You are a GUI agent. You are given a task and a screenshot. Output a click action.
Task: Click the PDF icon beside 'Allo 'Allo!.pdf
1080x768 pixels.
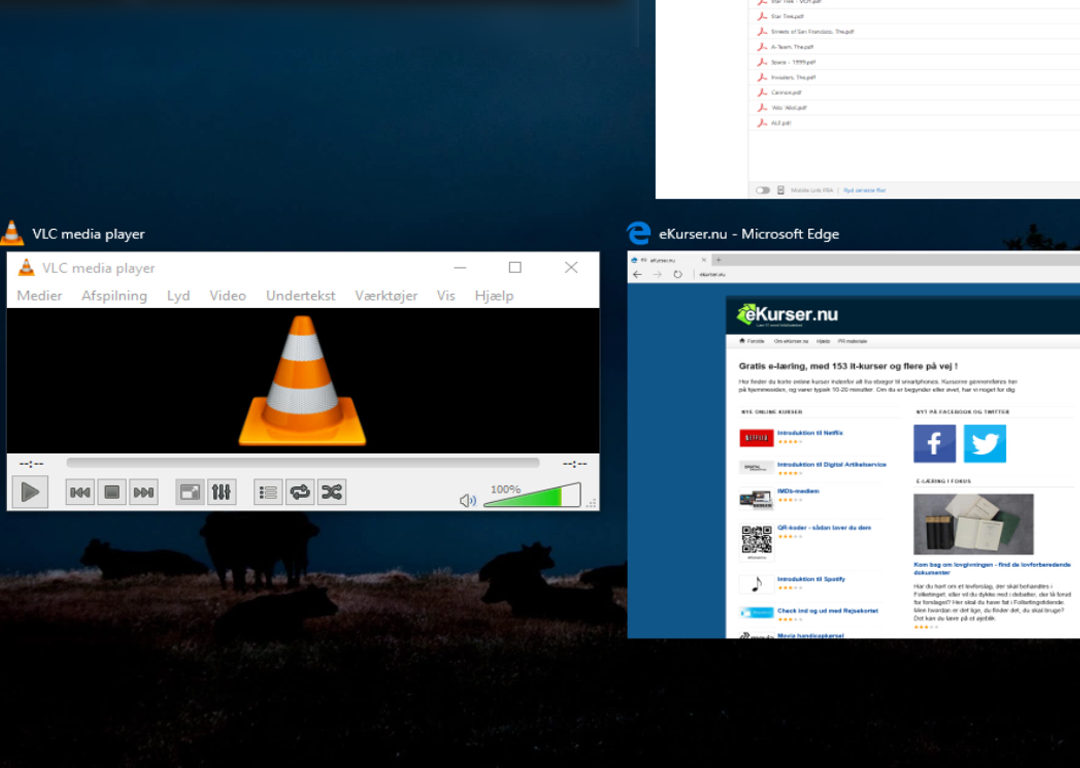pos(762,107)
